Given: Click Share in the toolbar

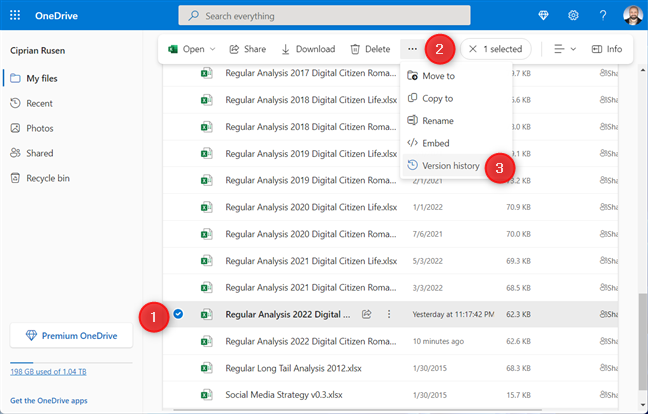Looking at the screenshot, I should tap(248, 49).
